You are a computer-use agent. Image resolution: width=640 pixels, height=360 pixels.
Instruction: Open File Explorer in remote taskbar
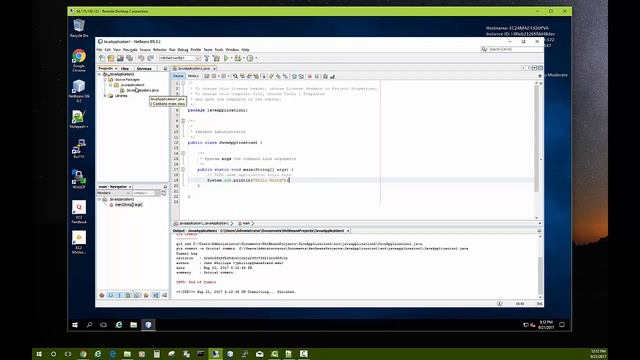coord(133,325)
